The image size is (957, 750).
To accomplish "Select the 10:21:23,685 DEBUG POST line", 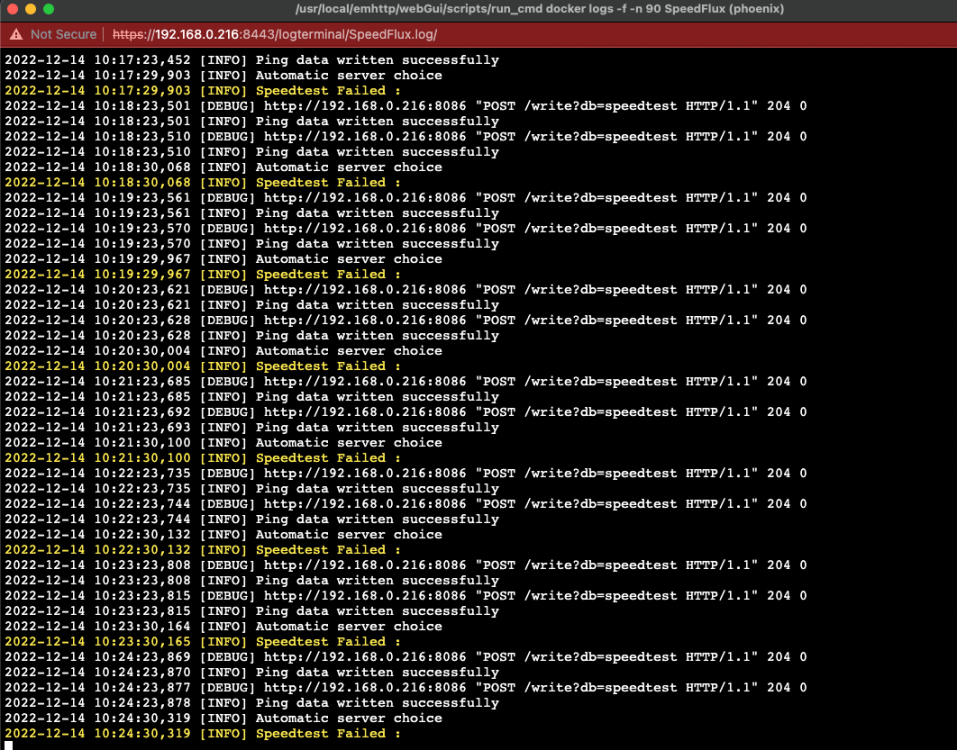I will coord(406,381).
